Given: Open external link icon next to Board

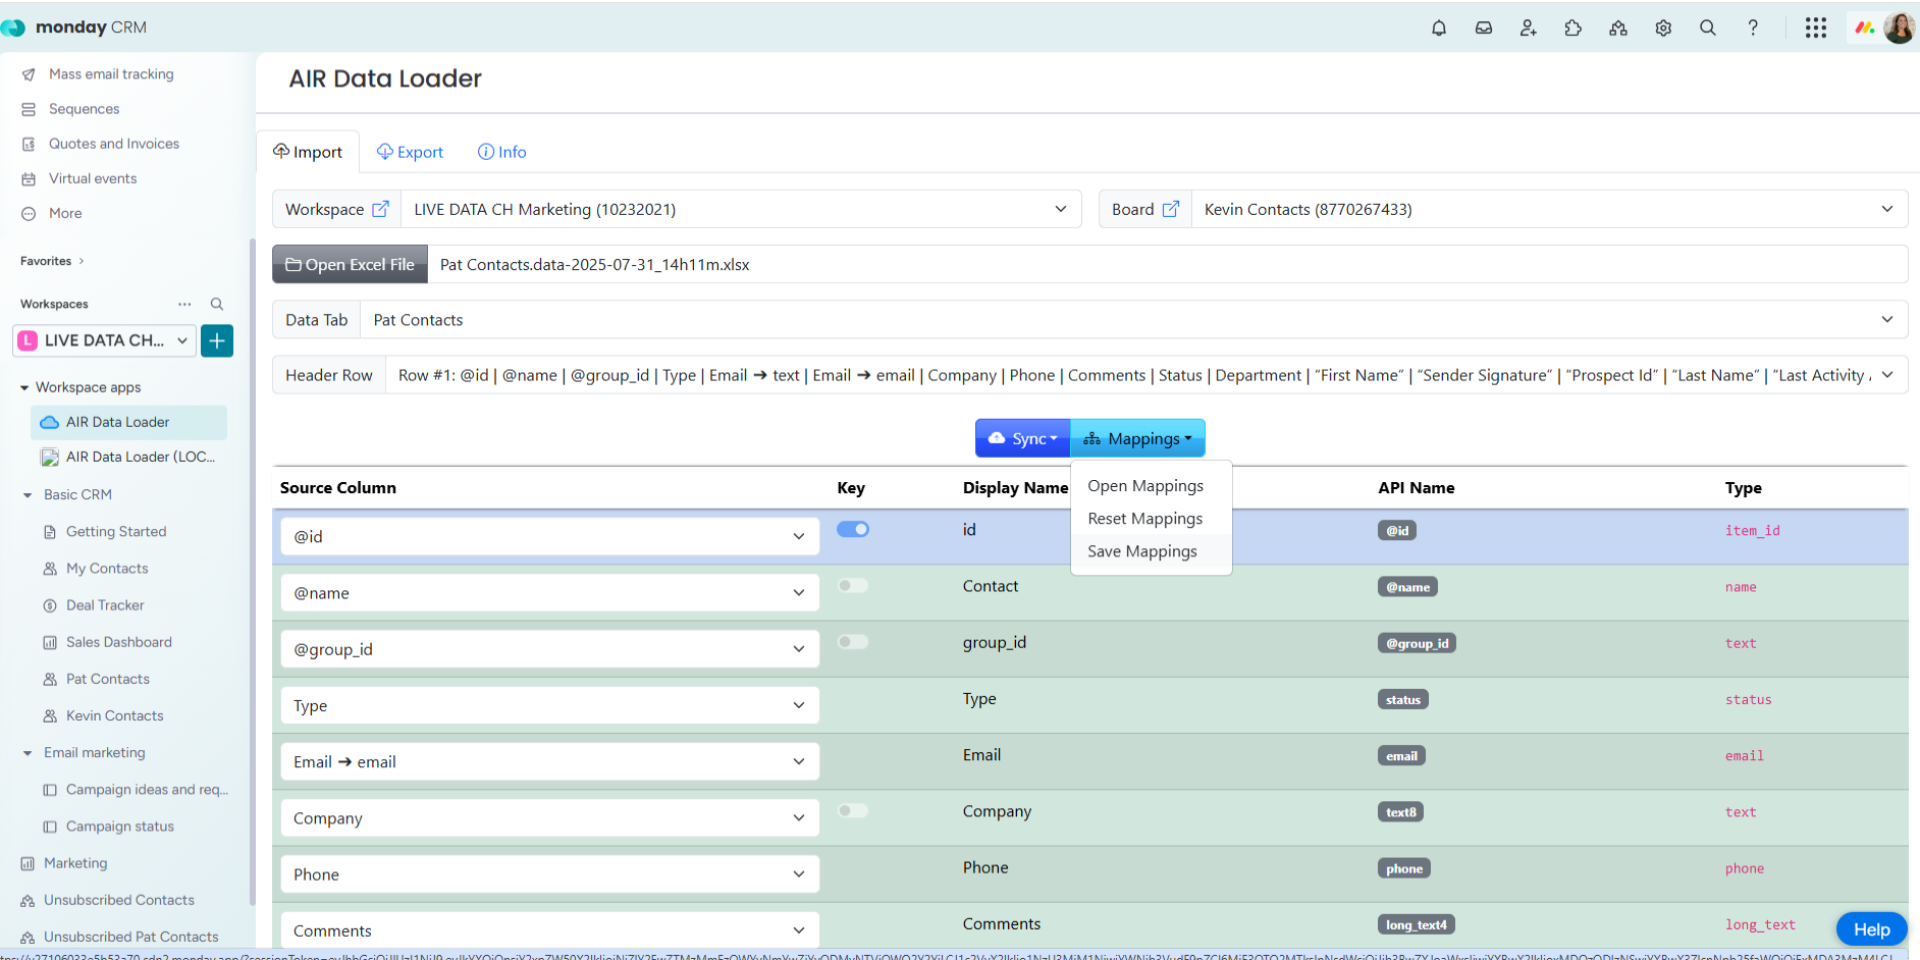Looking at the screenshot, I should click(1170, 209).
